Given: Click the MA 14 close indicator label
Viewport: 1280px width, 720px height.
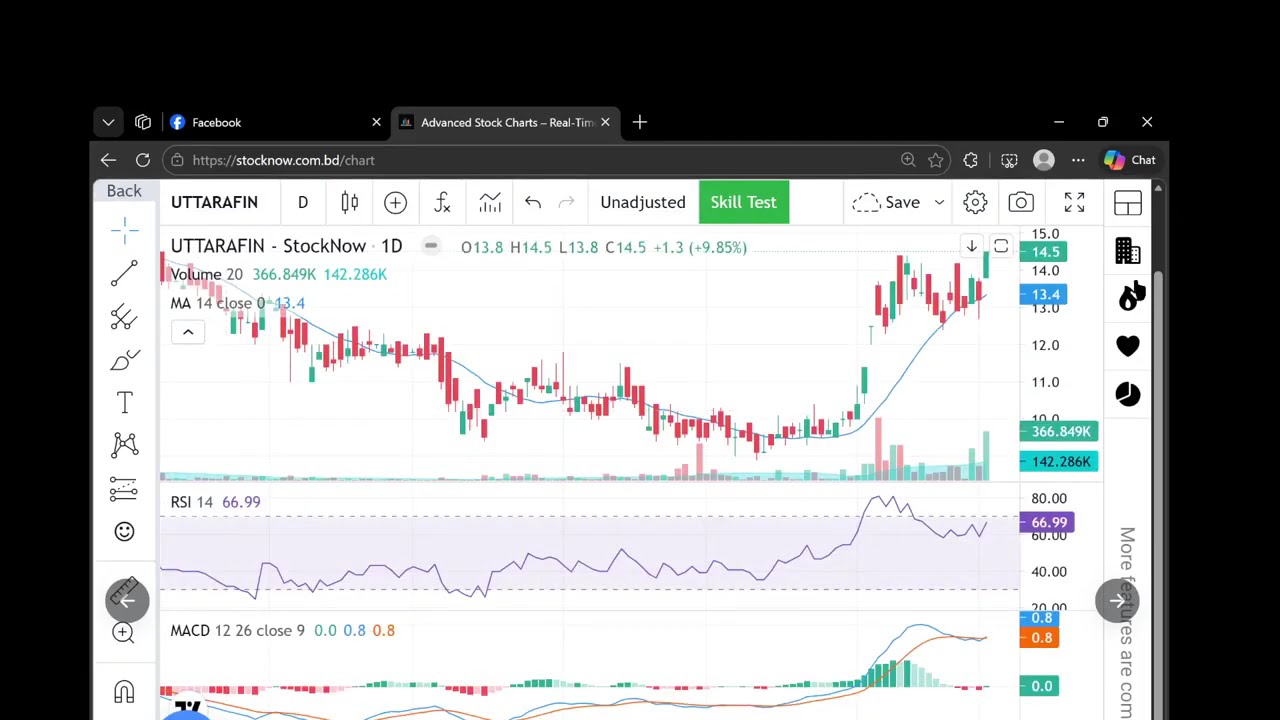Looking at the screenshot, I should tap(218, 303).
